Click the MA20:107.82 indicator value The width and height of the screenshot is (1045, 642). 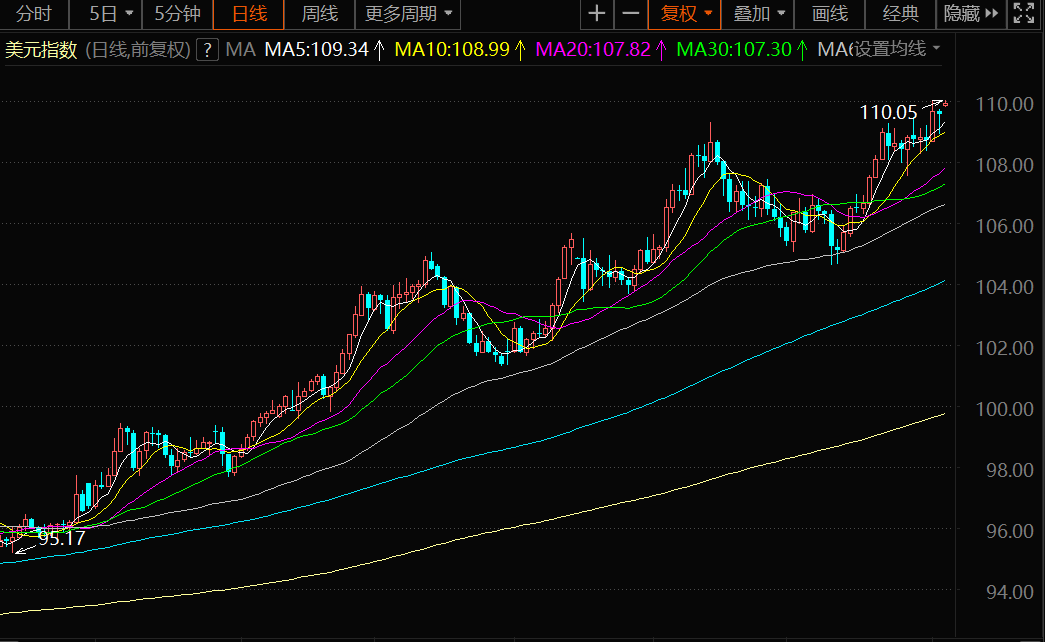(592, 49)
